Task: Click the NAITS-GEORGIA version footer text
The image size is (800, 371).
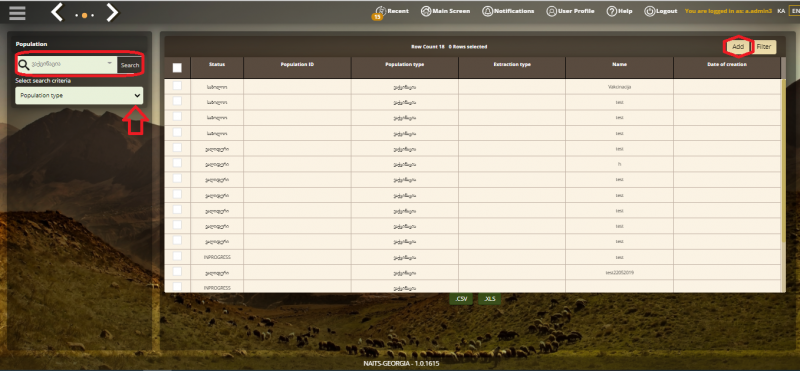Action: pos(401,364)
